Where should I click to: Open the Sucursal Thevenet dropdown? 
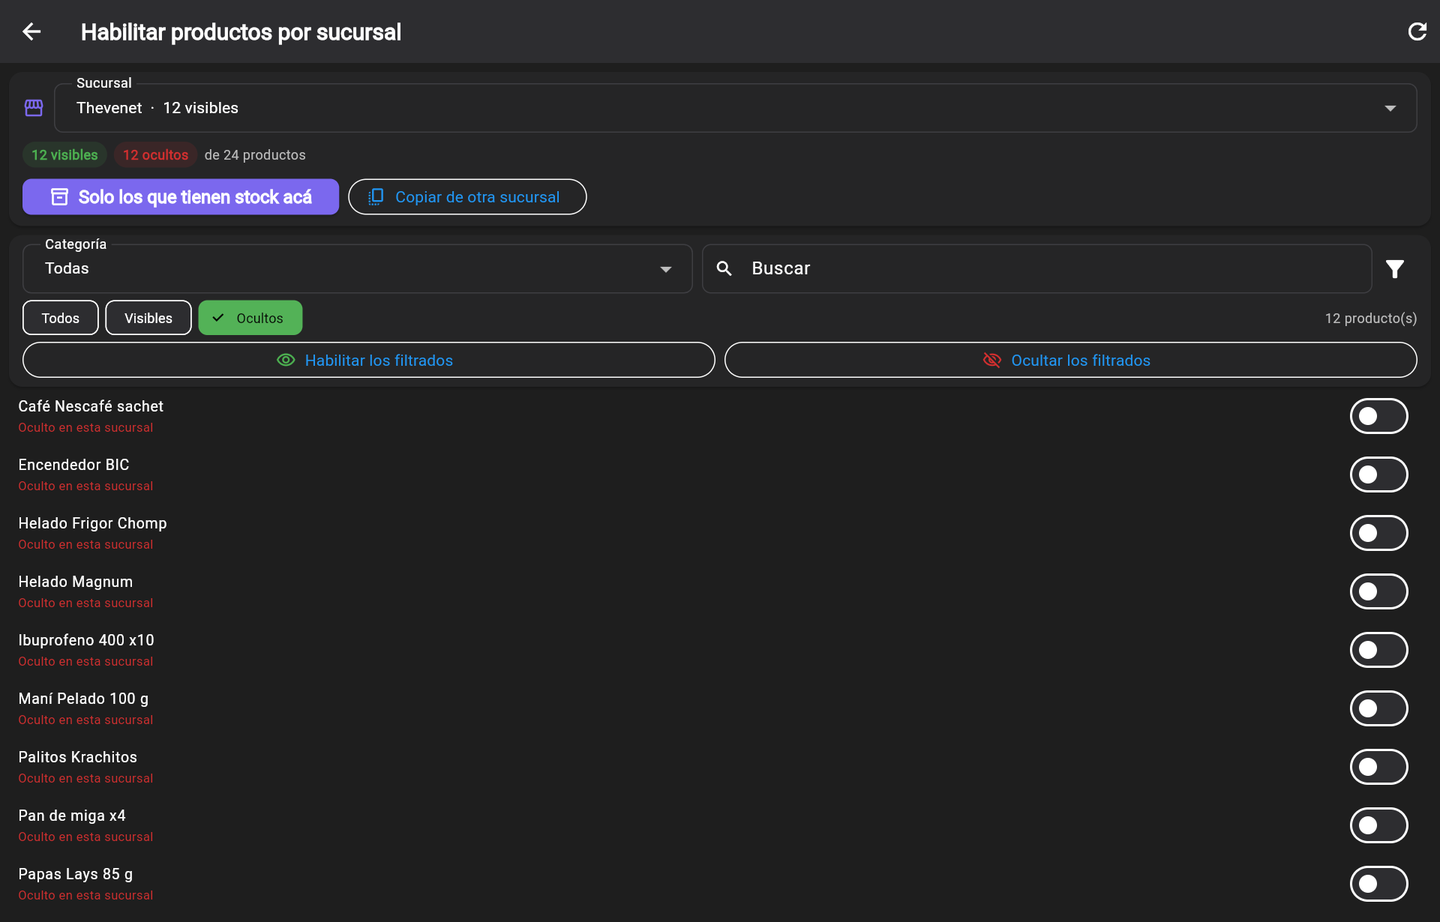click(735, 108)
